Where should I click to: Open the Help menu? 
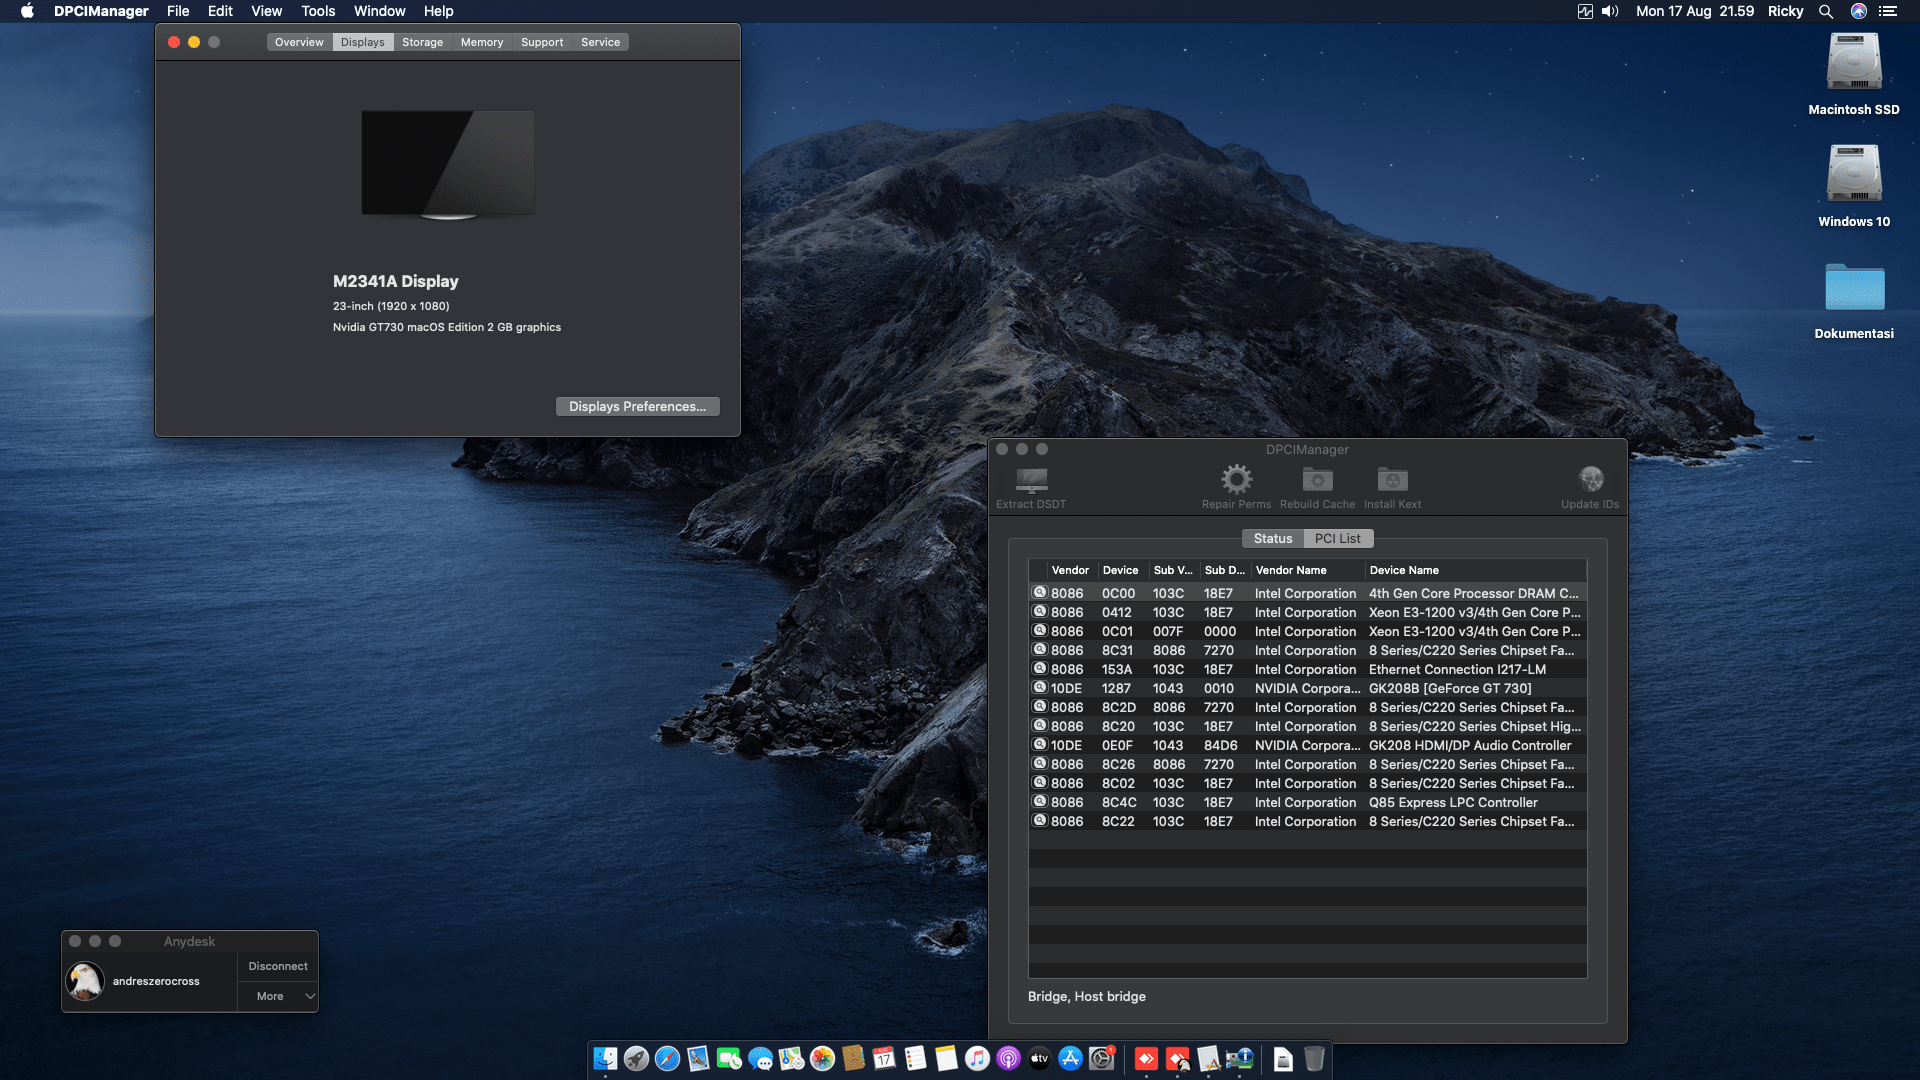(x=438, y=11)
